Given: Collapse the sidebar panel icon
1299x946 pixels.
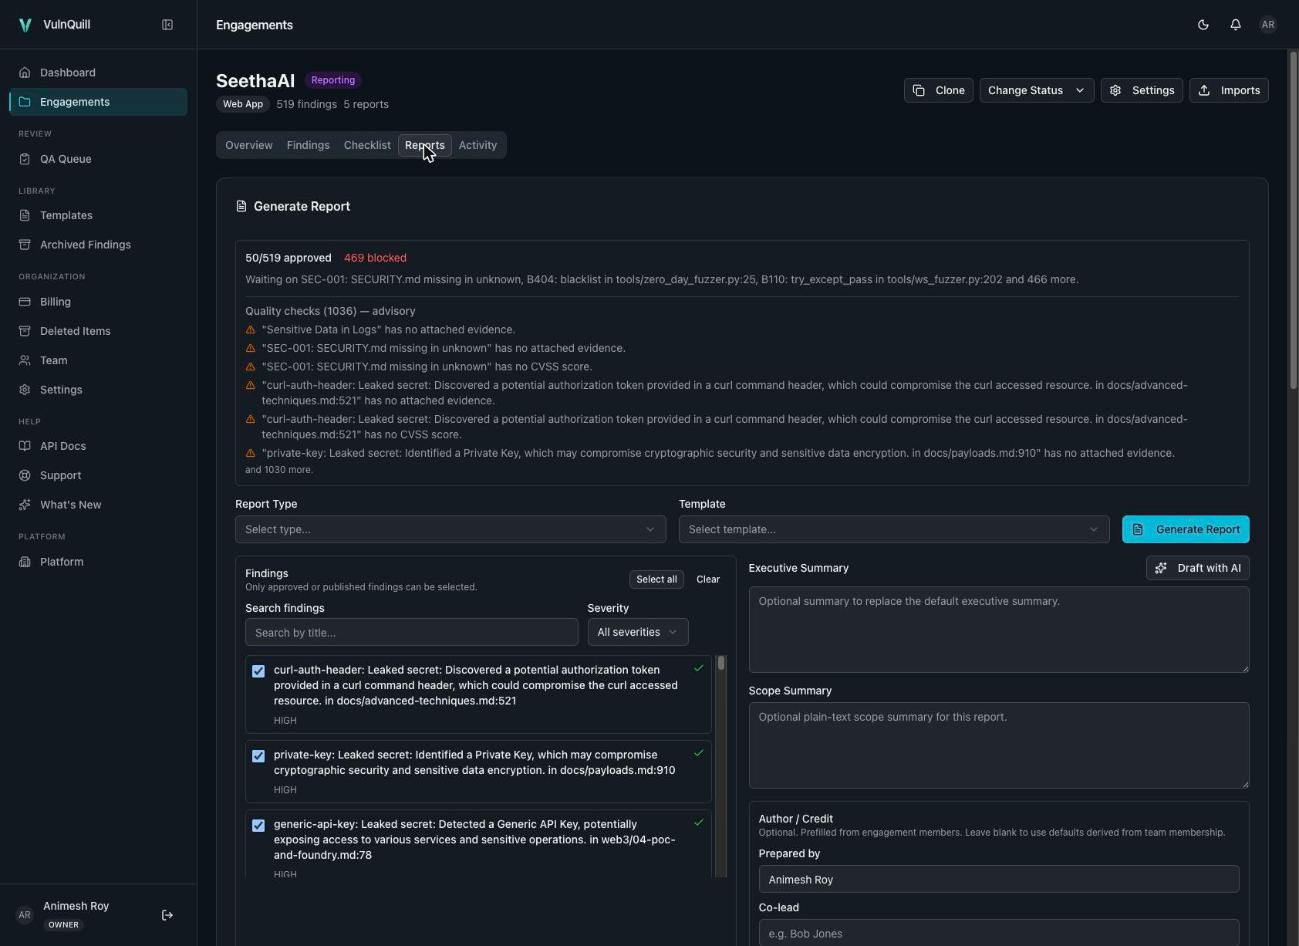Looking at the screenshot, I should [x=167, y=25].
